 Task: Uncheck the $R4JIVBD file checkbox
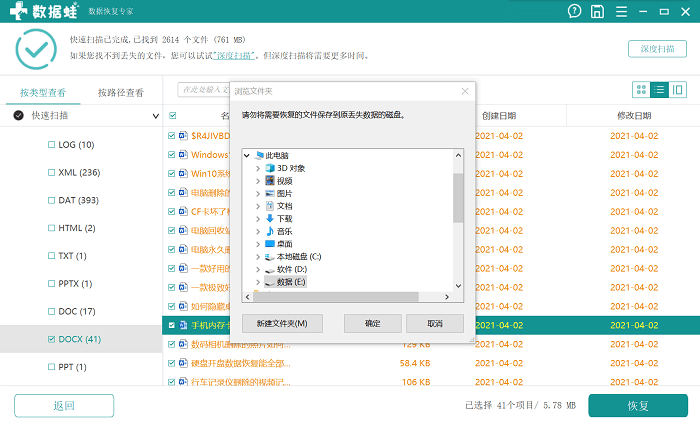coord(171,136)
